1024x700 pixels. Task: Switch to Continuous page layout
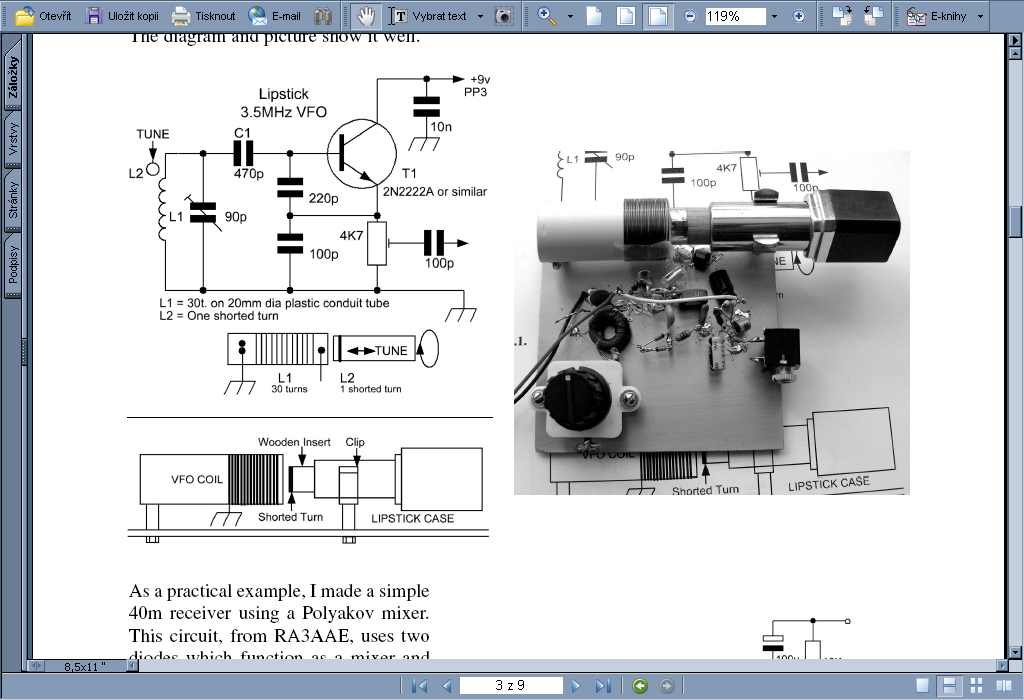tap(950, 686)
